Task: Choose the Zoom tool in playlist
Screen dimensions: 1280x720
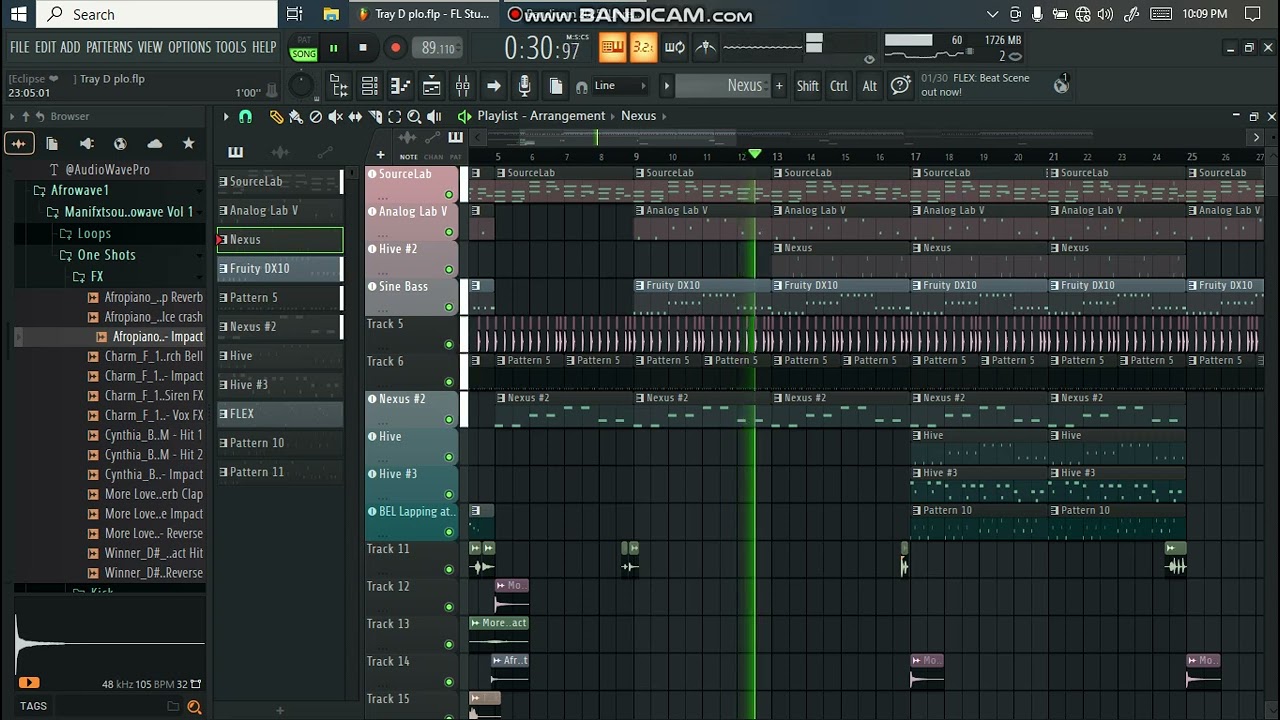Action: click(x=414, y=117)
